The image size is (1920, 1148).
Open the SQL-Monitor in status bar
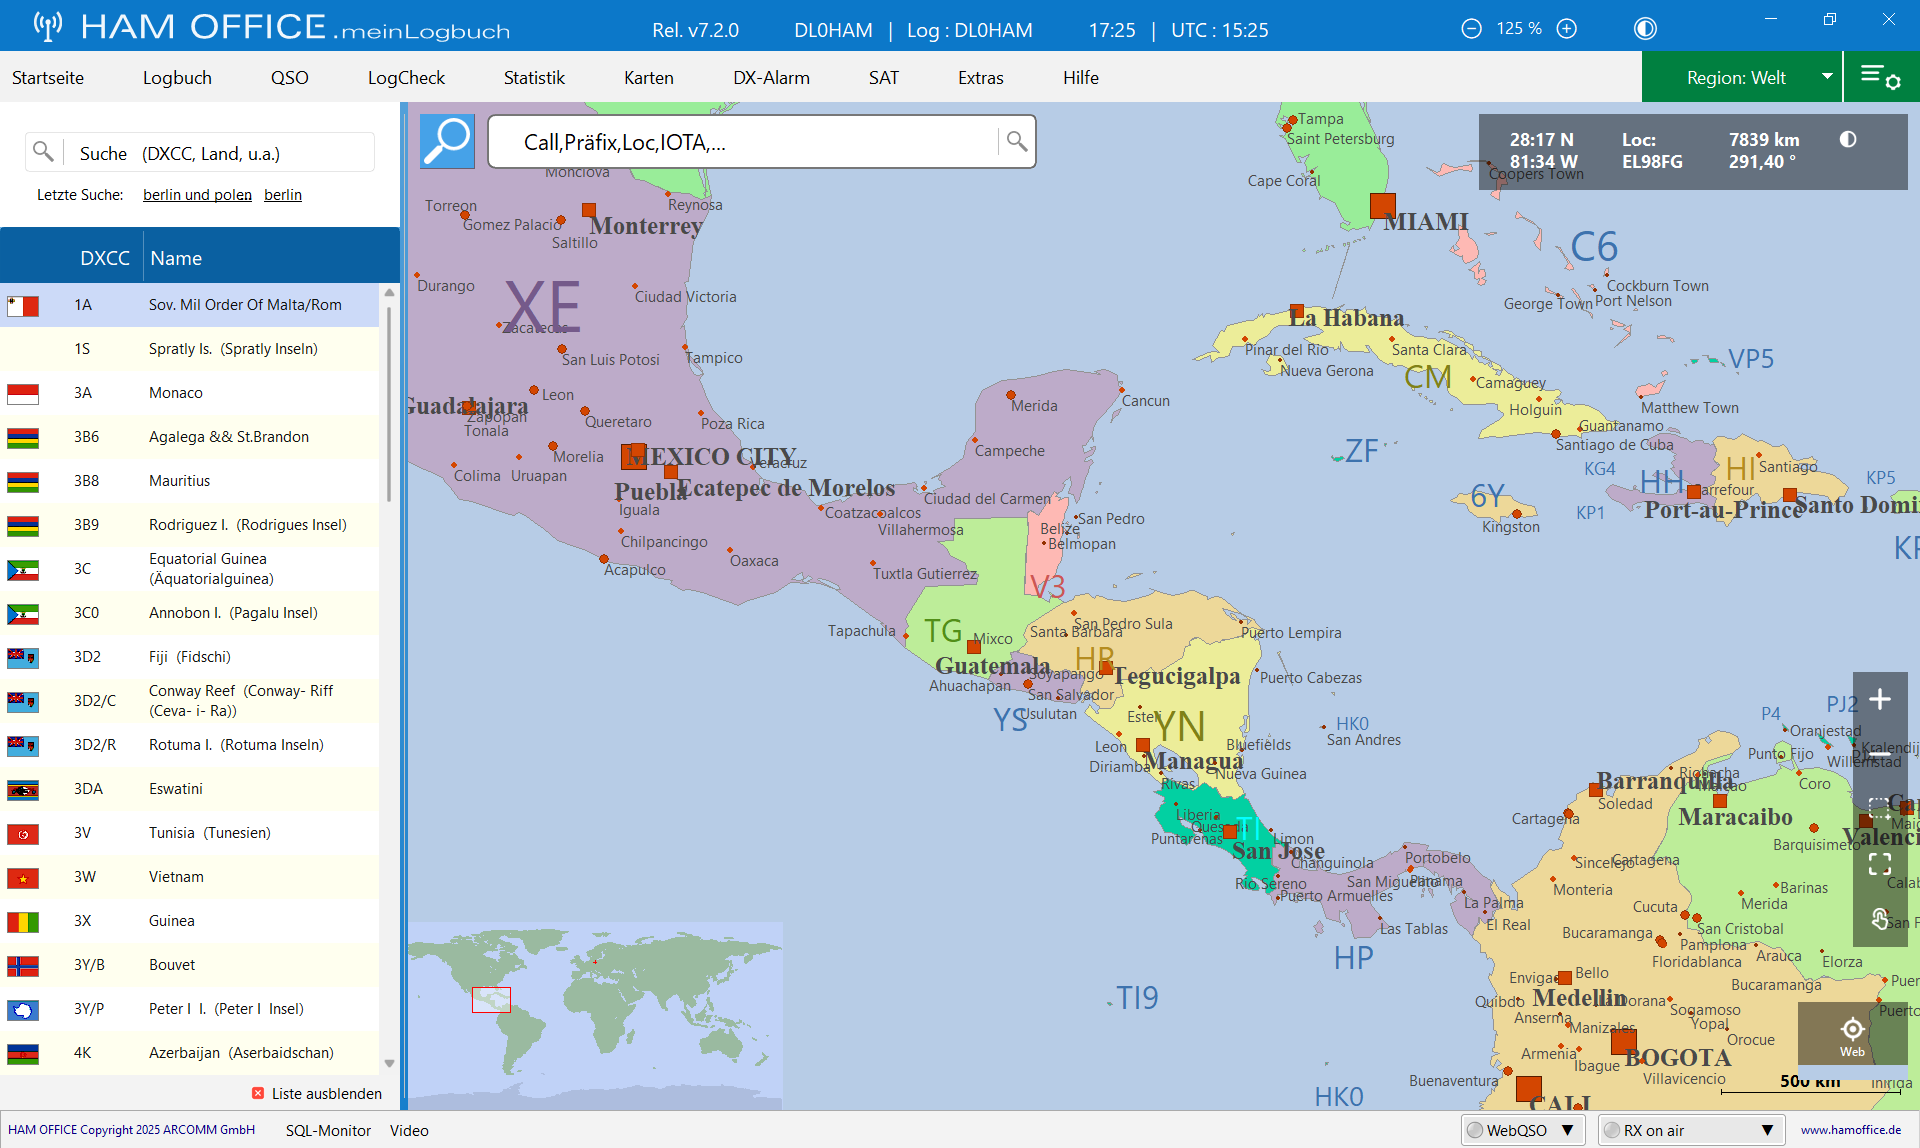328,1130
